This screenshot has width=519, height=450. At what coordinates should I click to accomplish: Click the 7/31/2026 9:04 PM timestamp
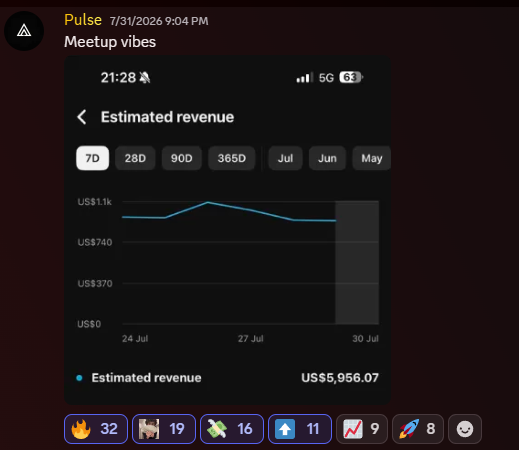[159, 21]
